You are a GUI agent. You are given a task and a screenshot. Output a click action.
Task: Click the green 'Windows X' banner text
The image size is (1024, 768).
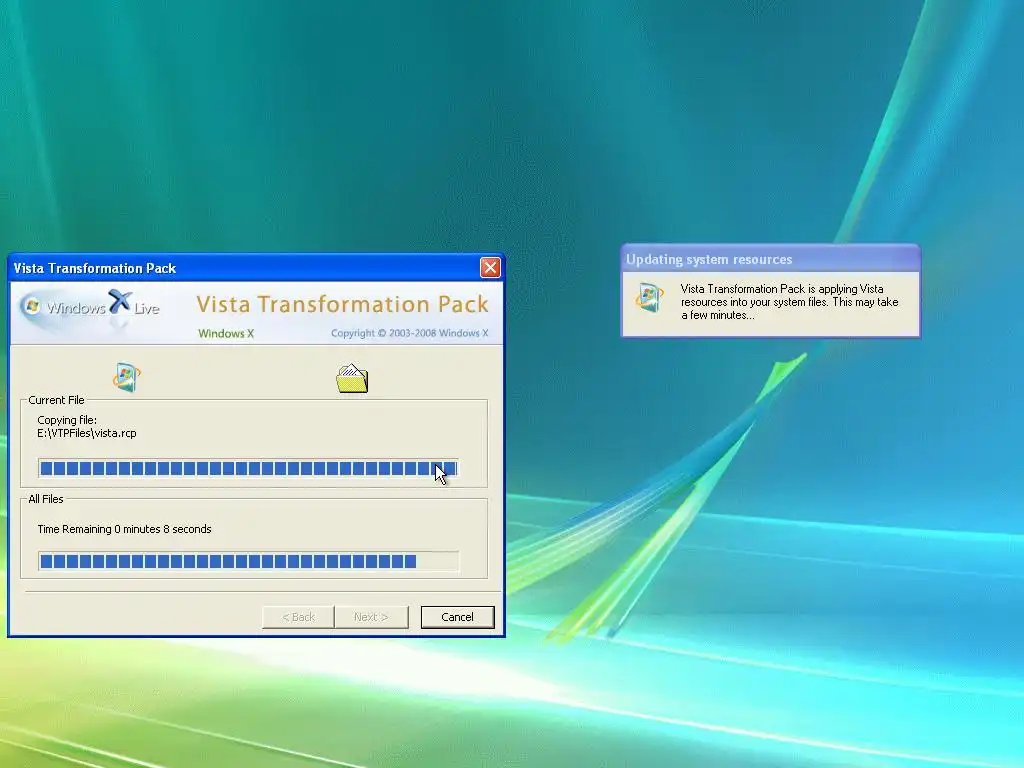(226, 333)
